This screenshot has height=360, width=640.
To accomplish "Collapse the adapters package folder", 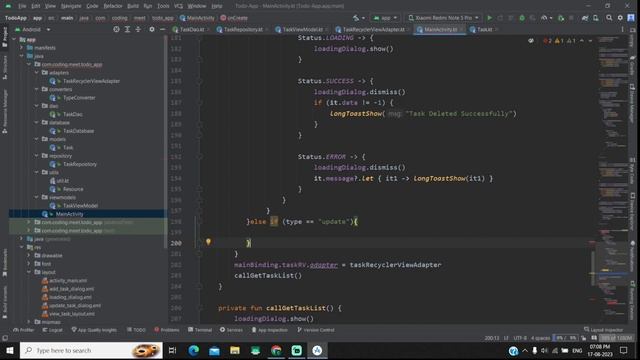I will click(36, 73).
